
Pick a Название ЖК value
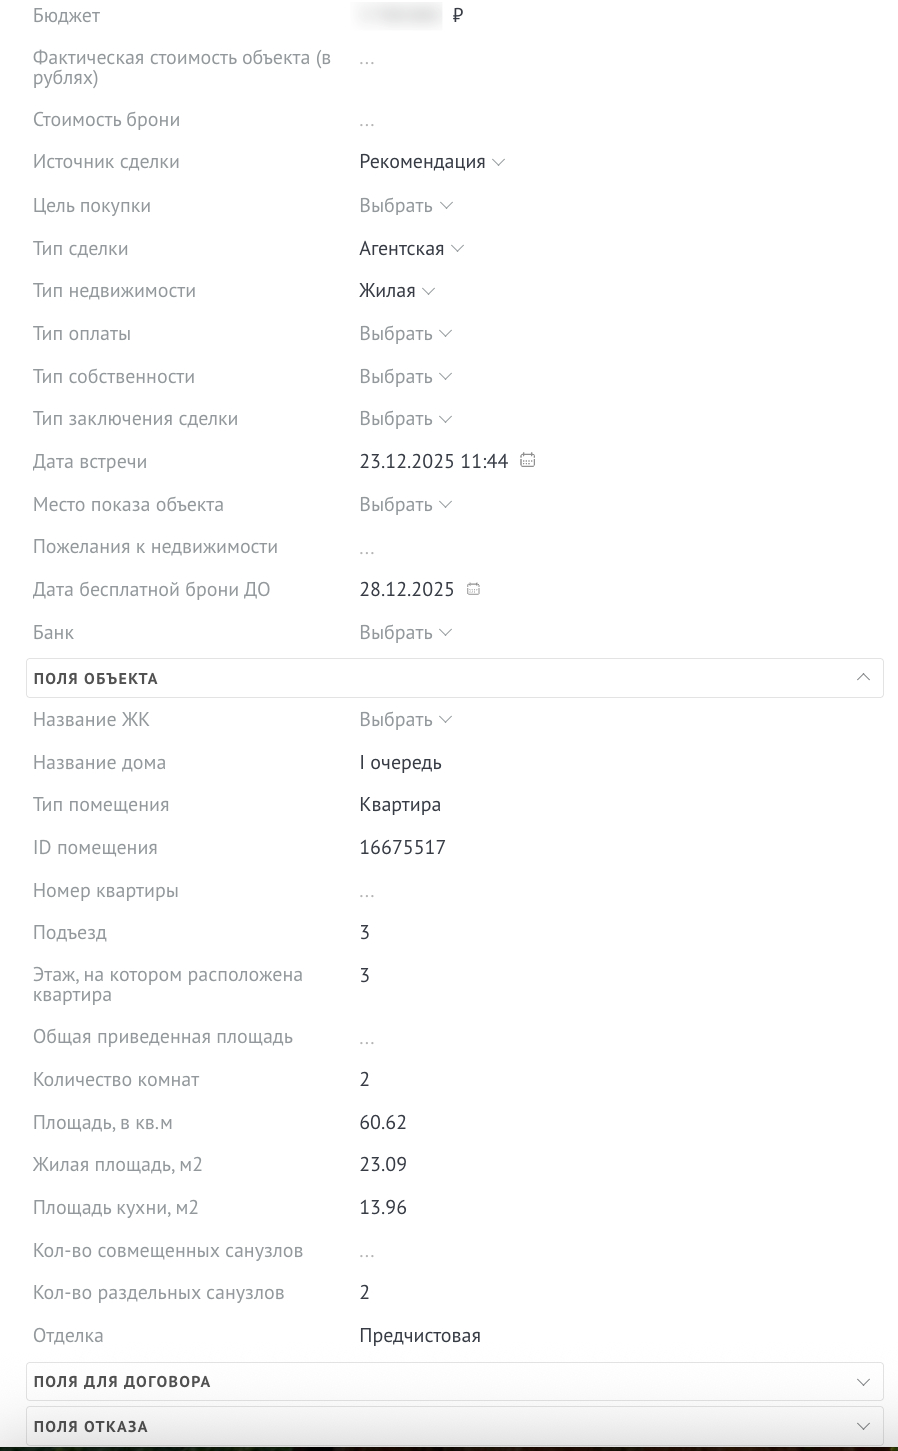[x=406, y=720]
